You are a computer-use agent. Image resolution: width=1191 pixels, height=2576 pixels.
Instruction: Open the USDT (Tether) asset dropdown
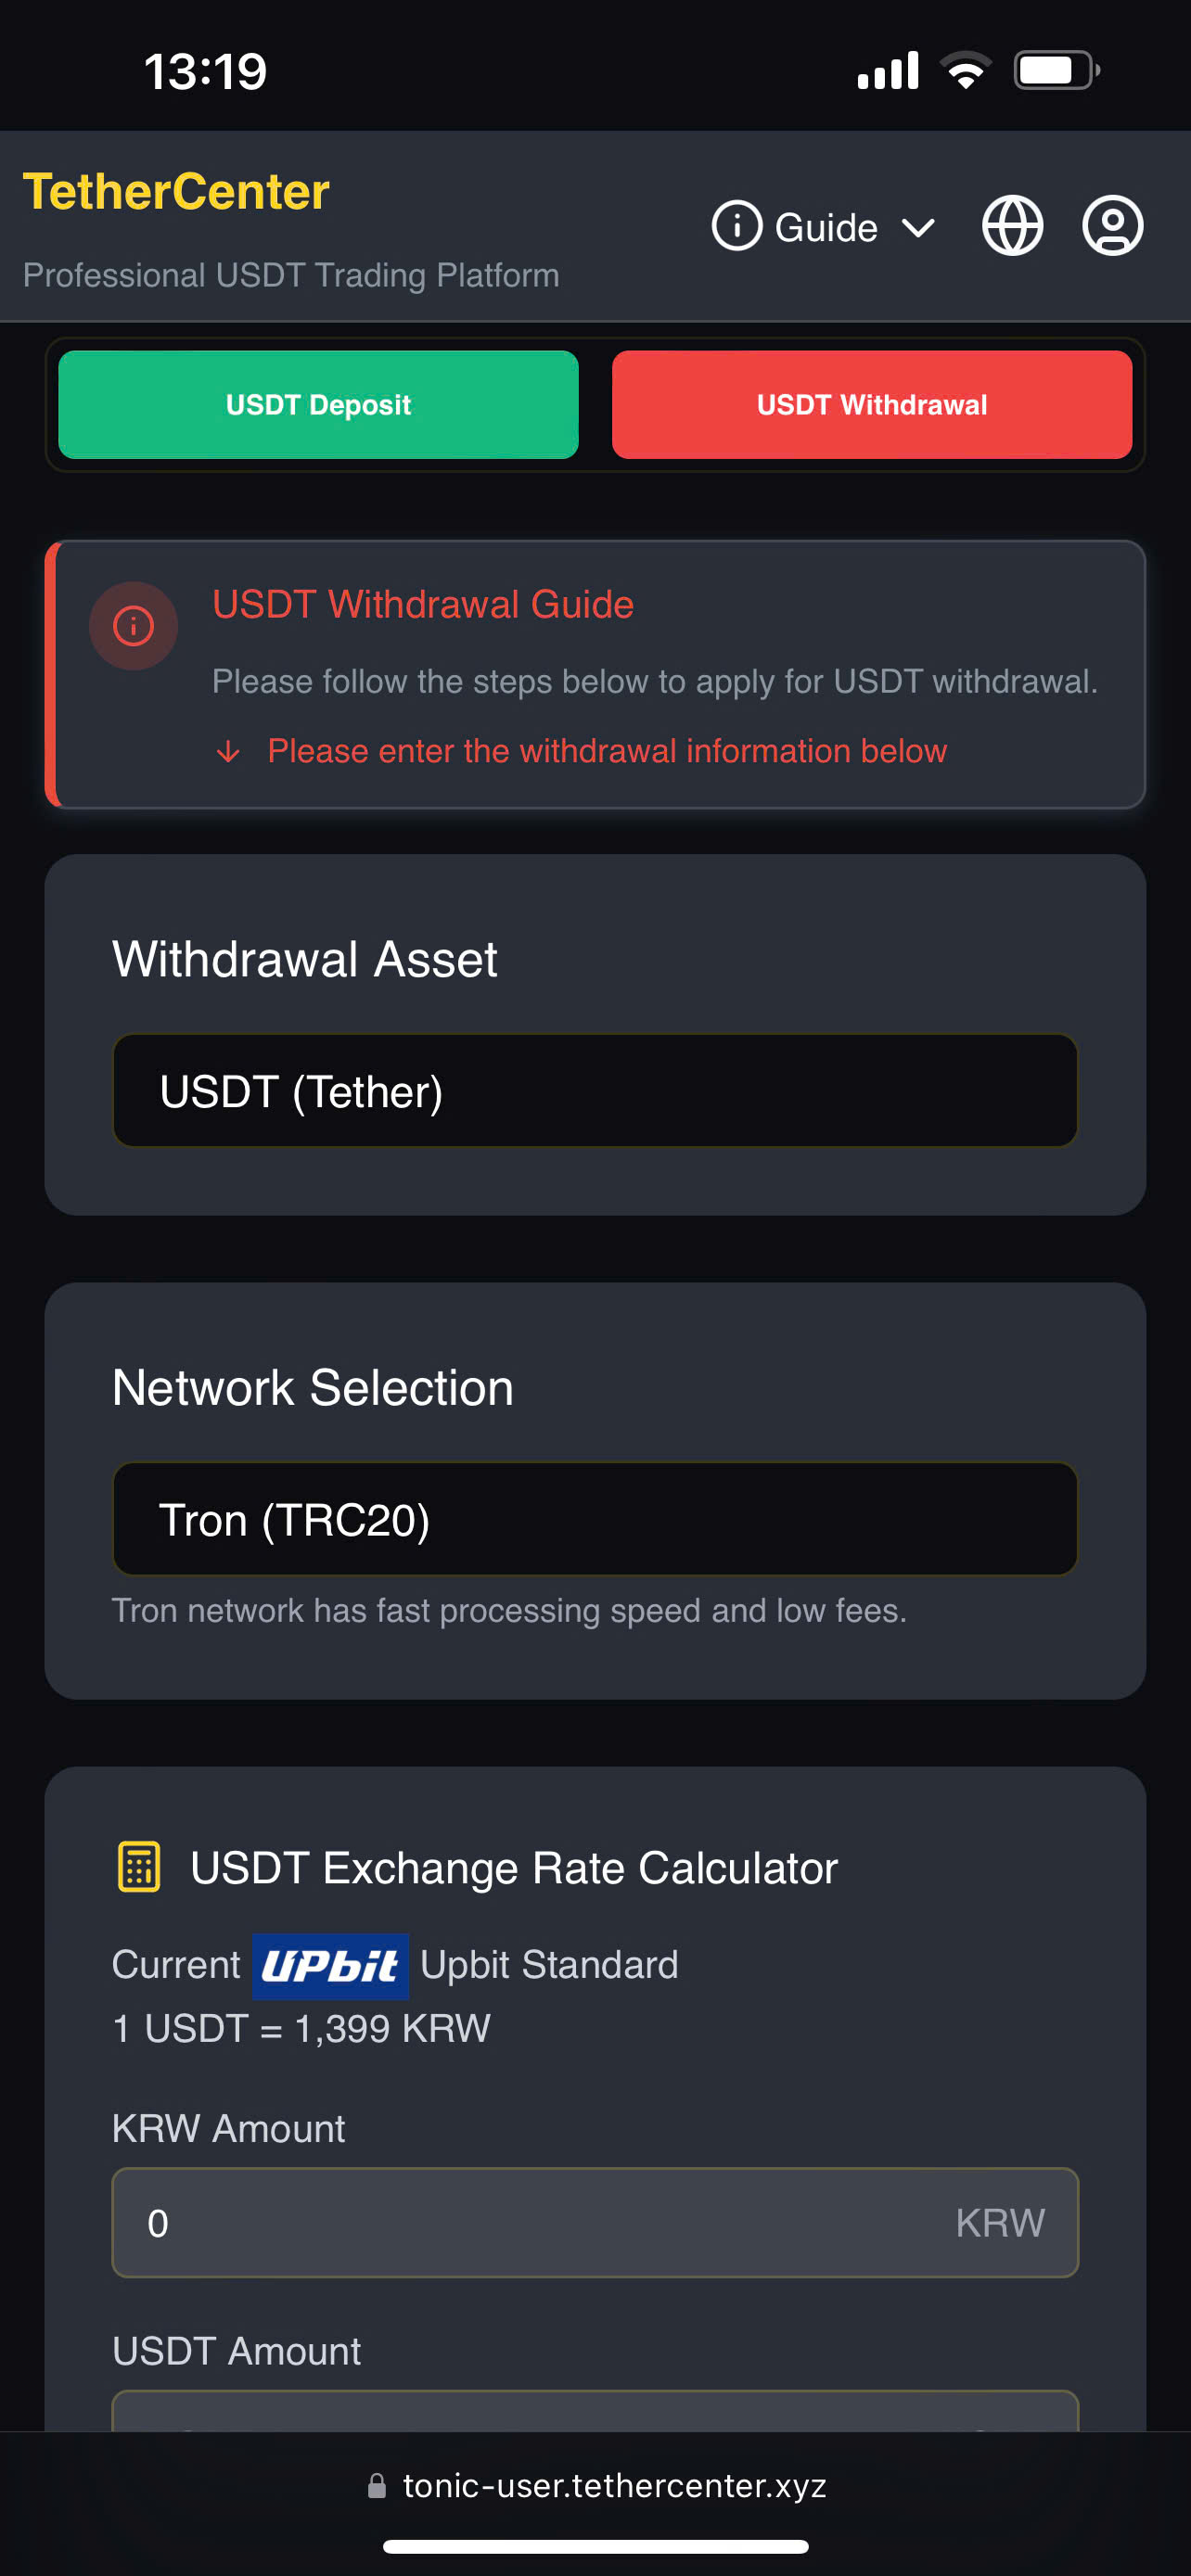pos(595,1090)
